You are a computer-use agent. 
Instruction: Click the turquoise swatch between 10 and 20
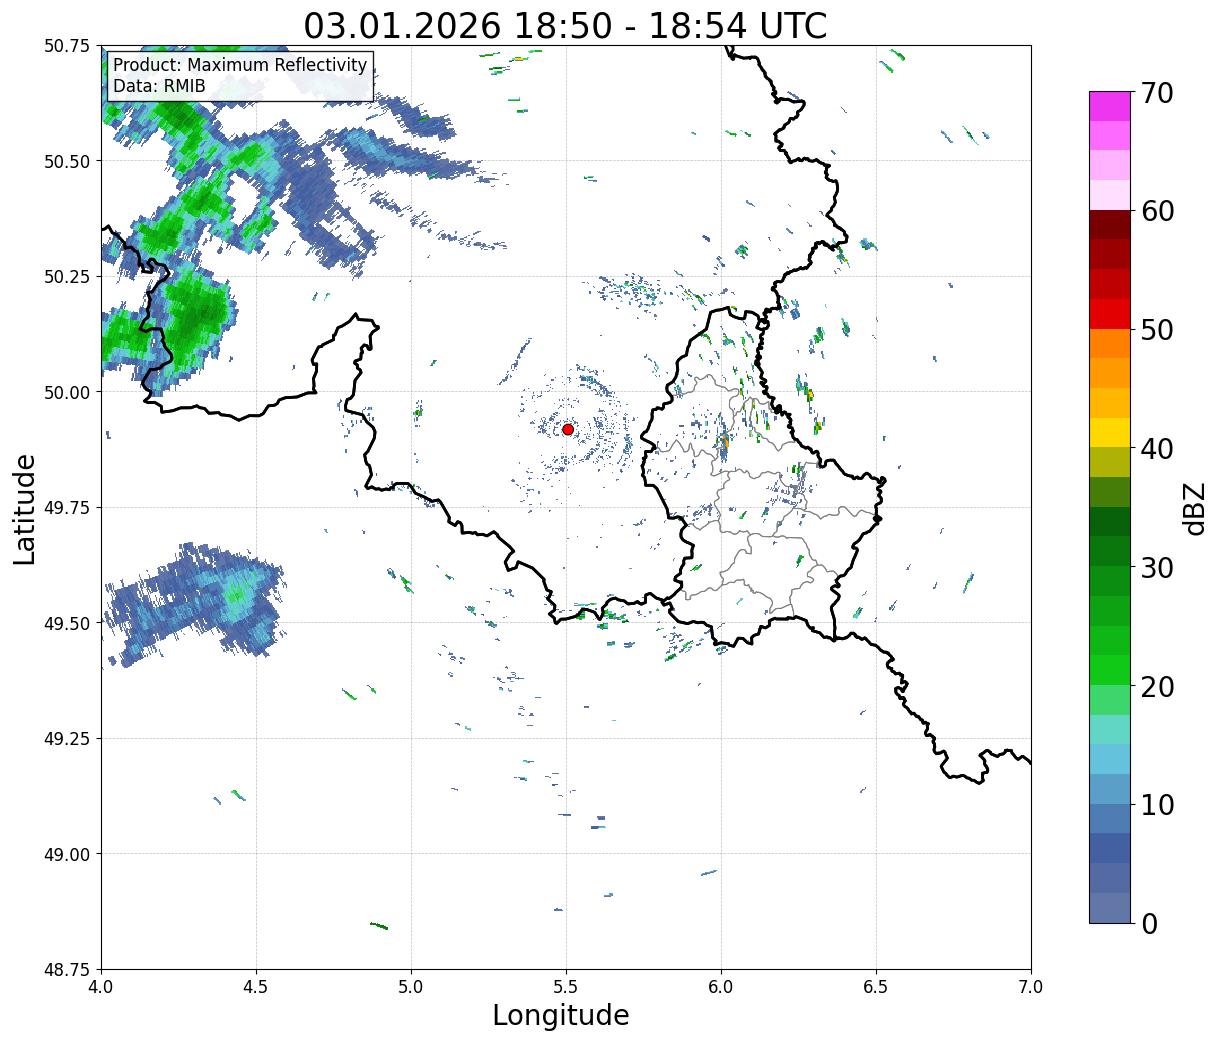(1109, 729)
